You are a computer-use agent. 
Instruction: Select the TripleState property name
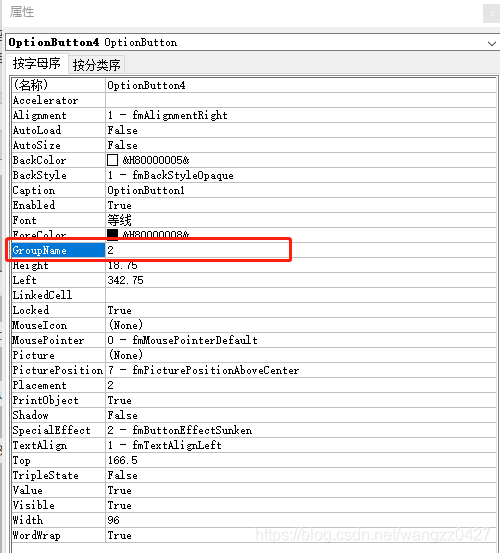[45, 475]
